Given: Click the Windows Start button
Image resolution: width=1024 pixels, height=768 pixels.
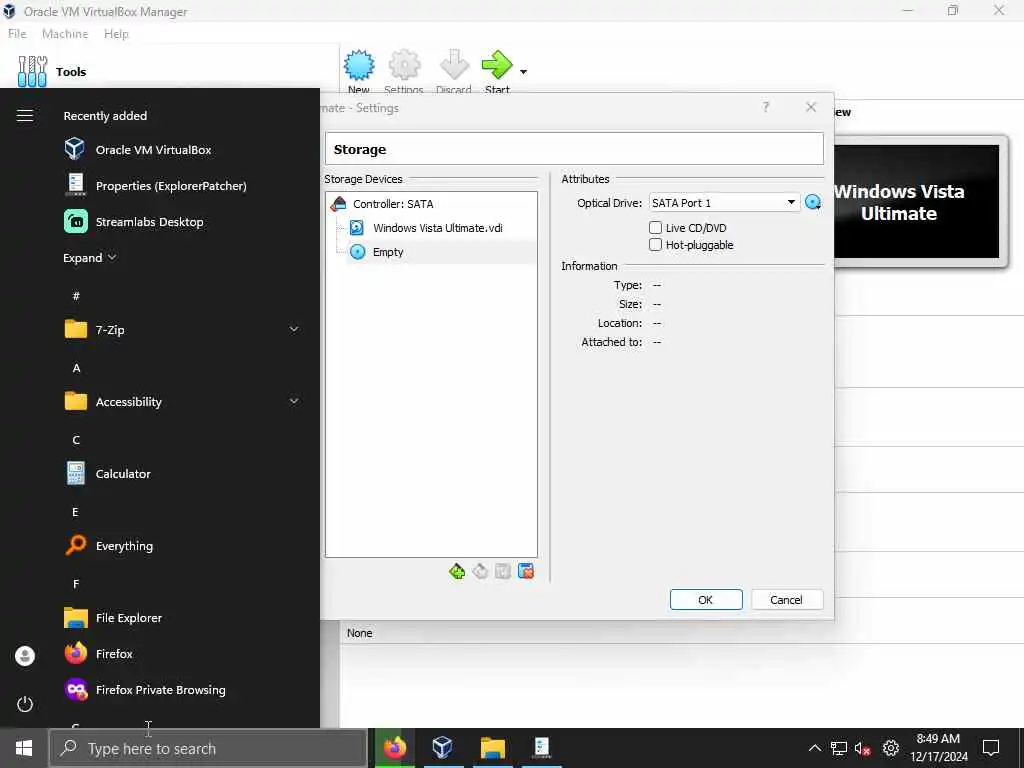Looking at the screenshot, I should pyautogui.click(x=24, y=748).
